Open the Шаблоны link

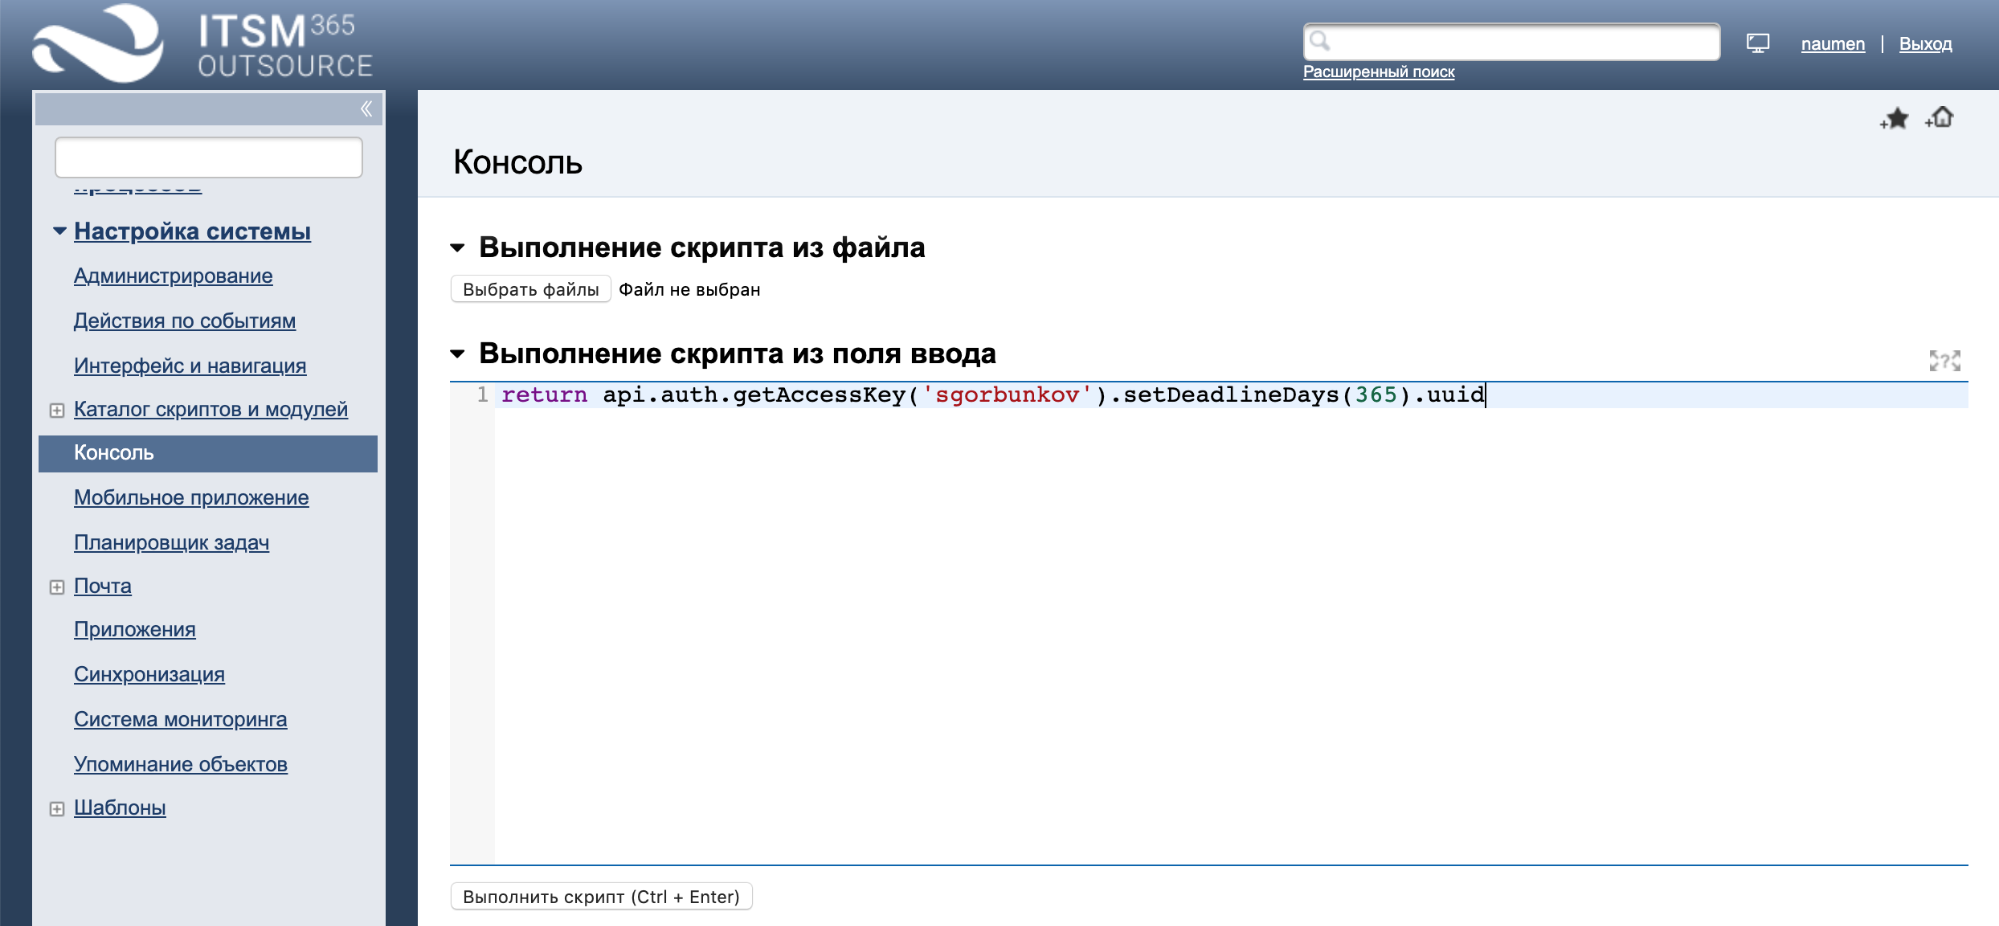pos(120,808)
